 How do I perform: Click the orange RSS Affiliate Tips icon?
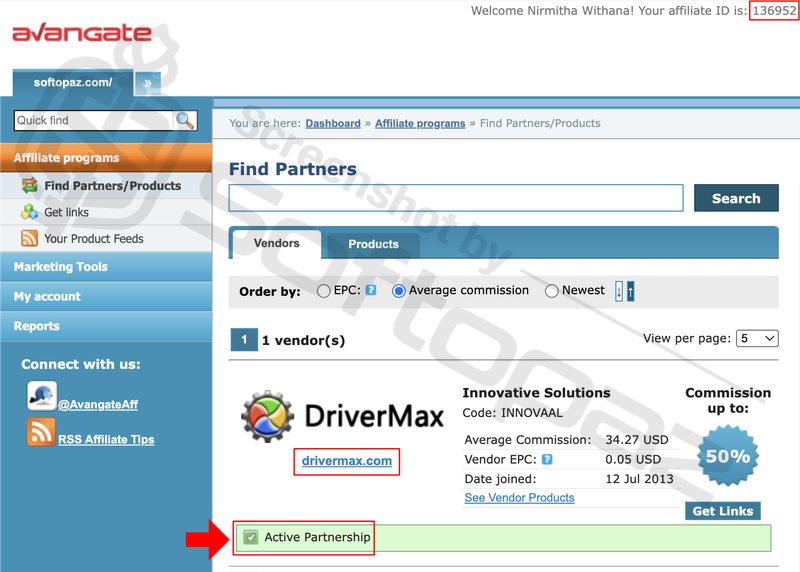(x=41, y=432)
